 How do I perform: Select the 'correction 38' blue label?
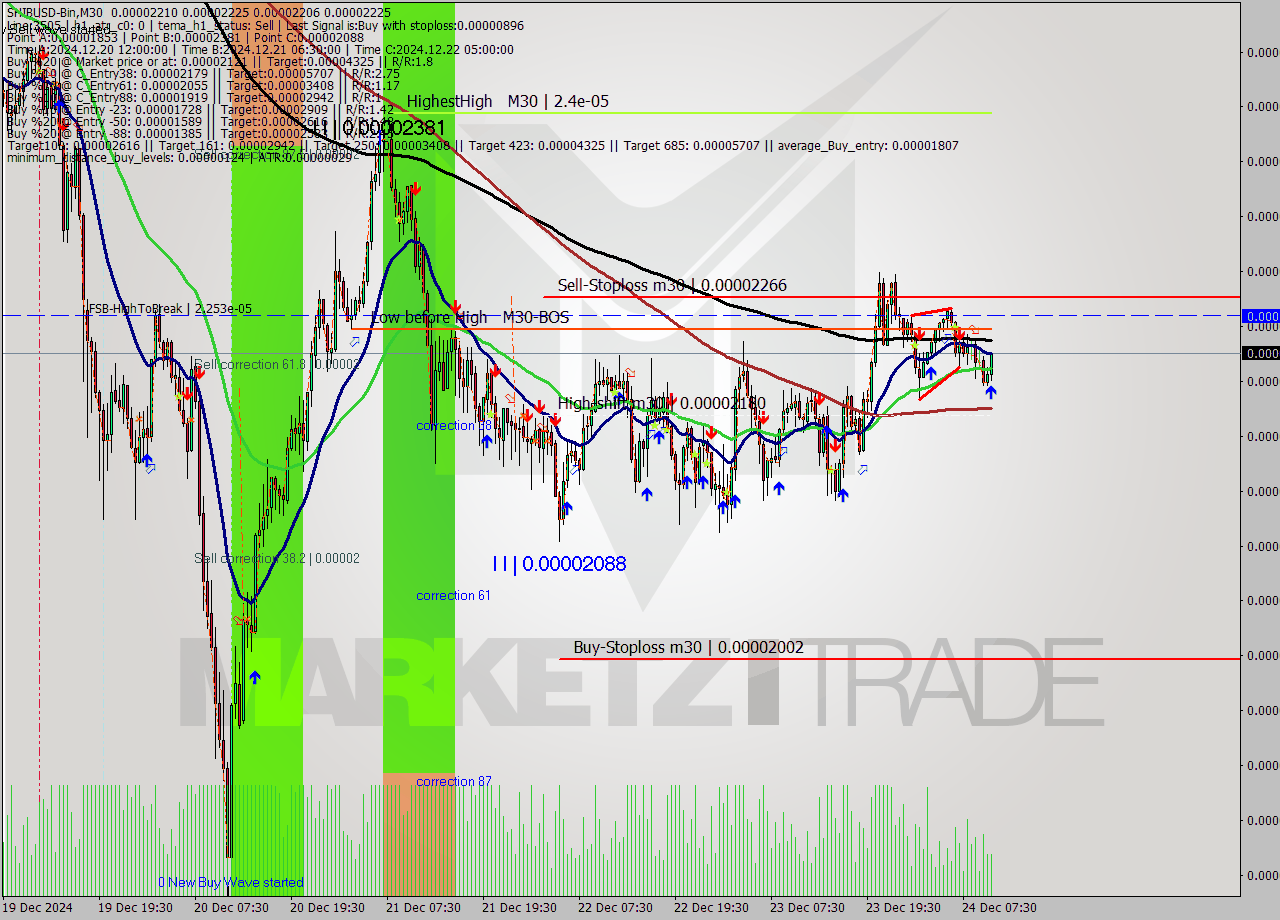pos(454,425)
